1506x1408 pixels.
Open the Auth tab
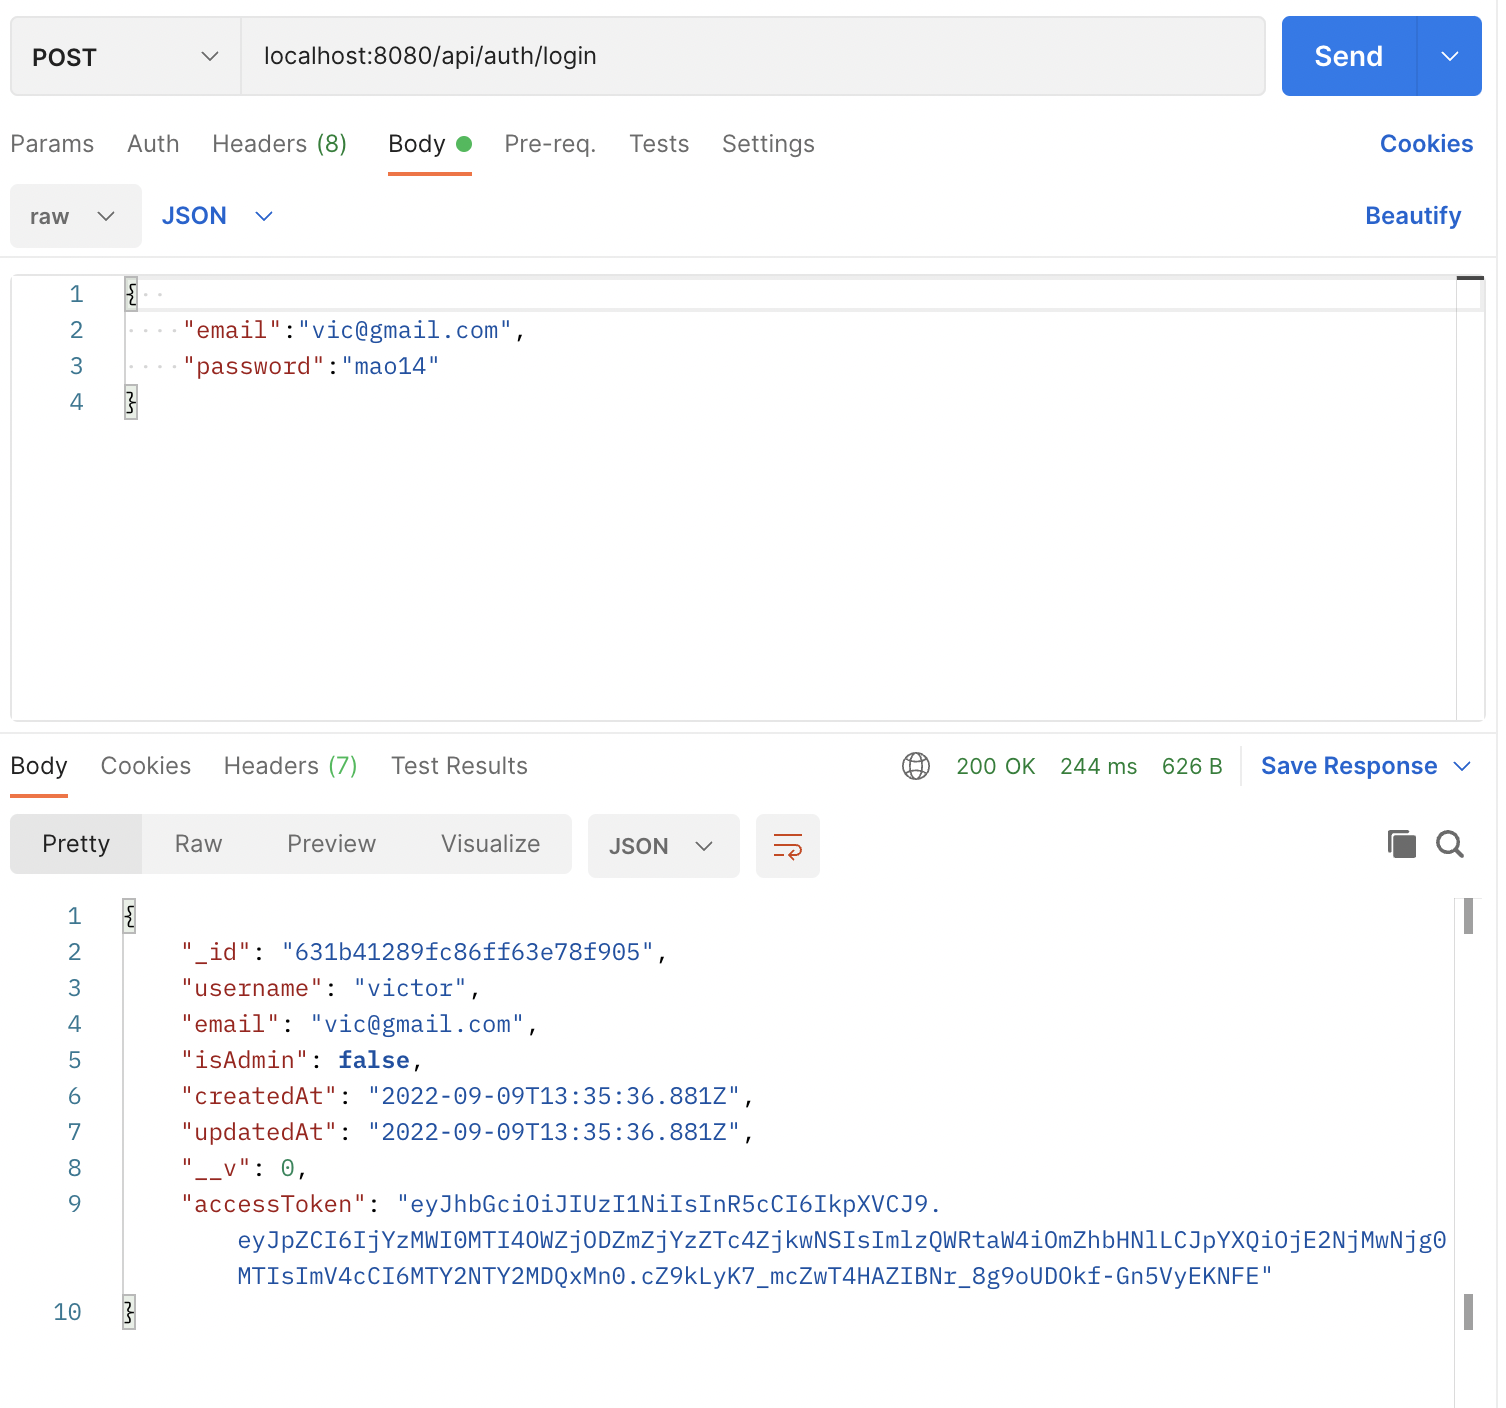[x=152, y=144]
